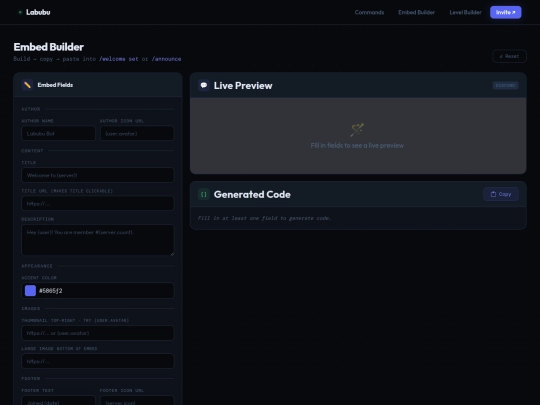Click the code brackets icon beside Generated Code
This screenshot has height=405, width=540.
click(x=204, y=194)
